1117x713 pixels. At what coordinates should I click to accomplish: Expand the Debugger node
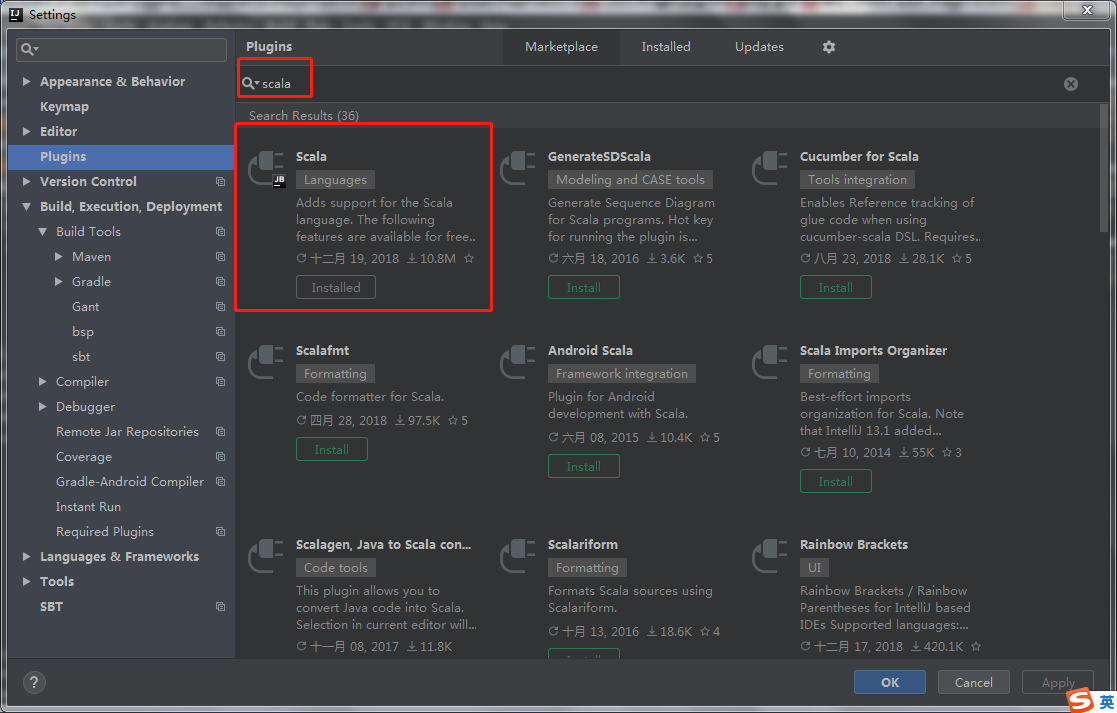pyautogui.click(x=43, y=407)
